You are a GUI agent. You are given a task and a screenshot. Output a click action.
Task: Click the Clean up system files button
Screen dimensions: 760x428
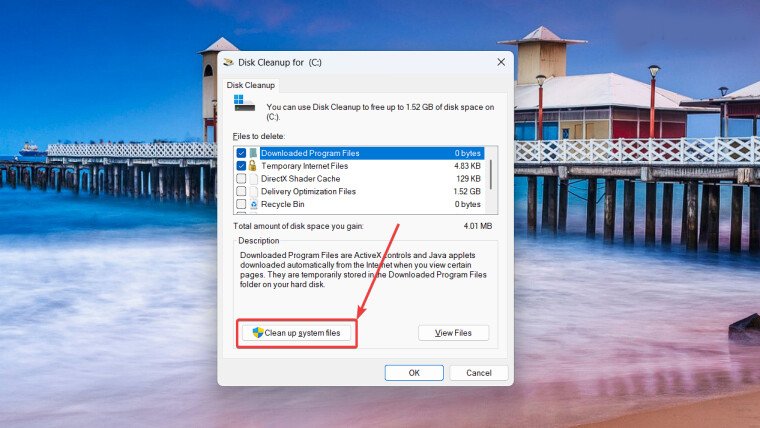click(x=297, y=333)
